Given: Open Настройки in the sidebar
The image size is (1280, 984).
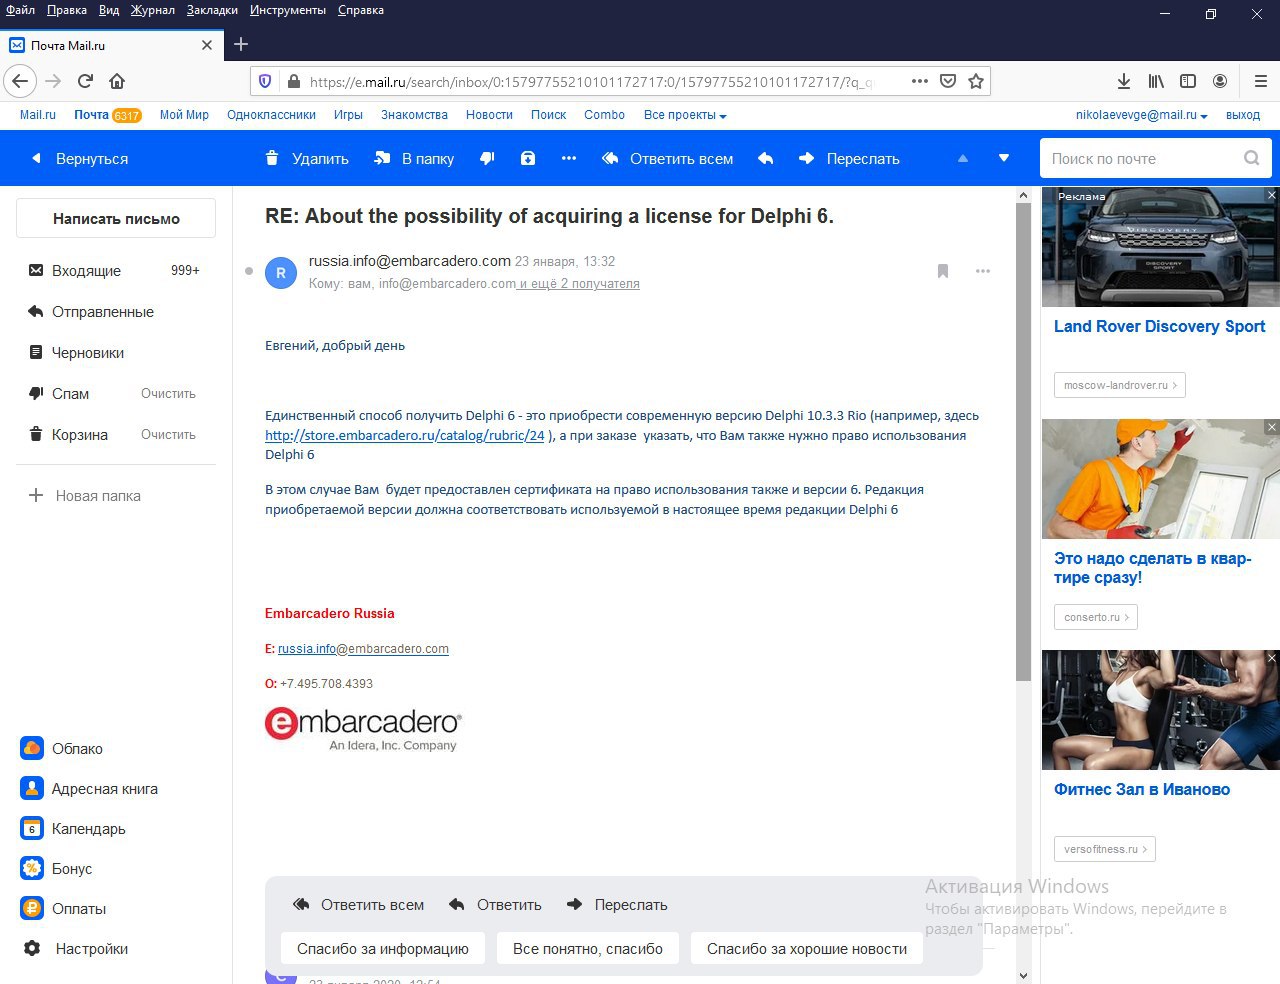Looking at the screenshot, I should click(x=76, y=948).
